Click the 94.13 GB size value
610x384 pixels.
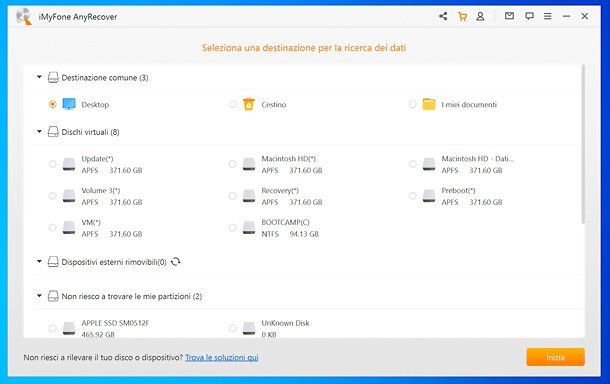(x=304, y=234)
